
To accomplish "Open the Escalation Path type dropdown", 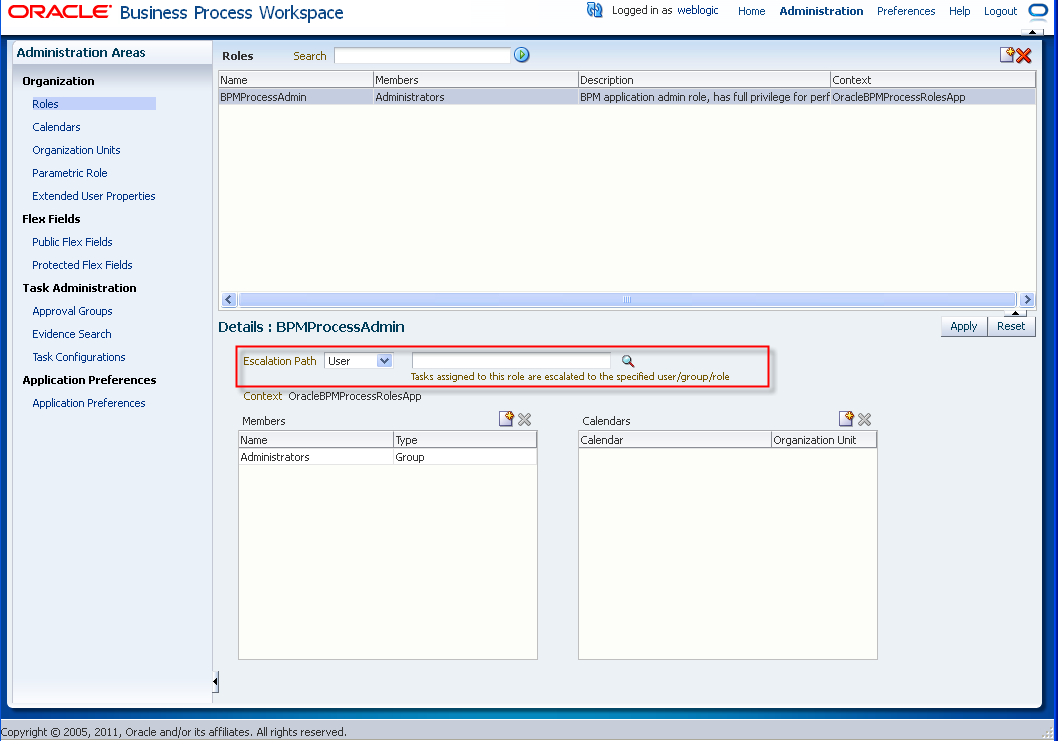I will tap(385, 360).
